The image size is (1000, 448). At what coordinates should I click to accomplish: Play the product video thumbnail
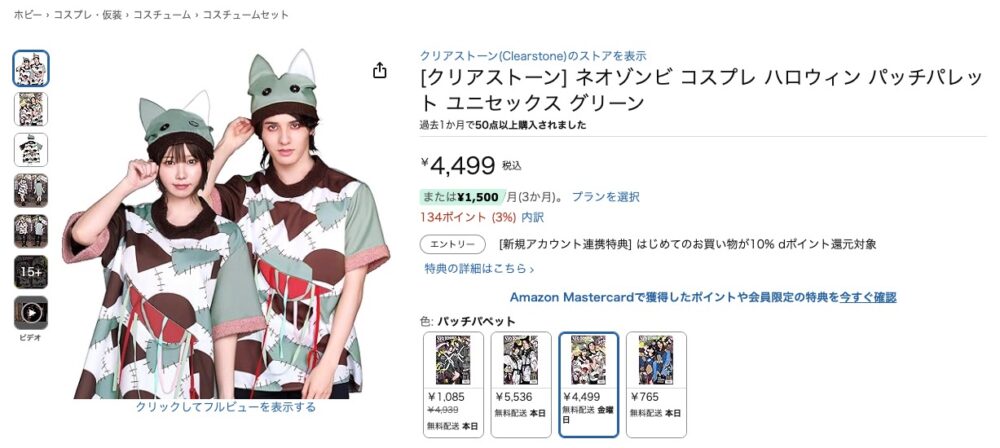(x=31, y=313)
